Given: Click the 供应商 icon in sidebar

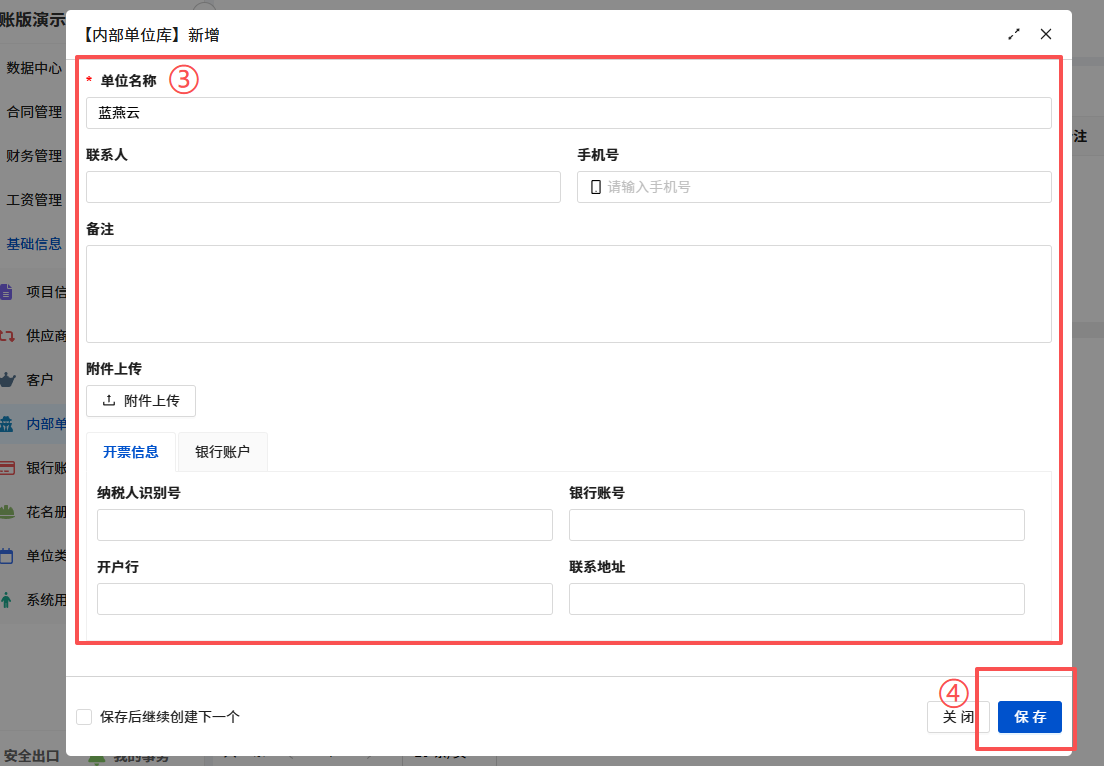Looking at the screenshot, I should (x=6, y=336).
